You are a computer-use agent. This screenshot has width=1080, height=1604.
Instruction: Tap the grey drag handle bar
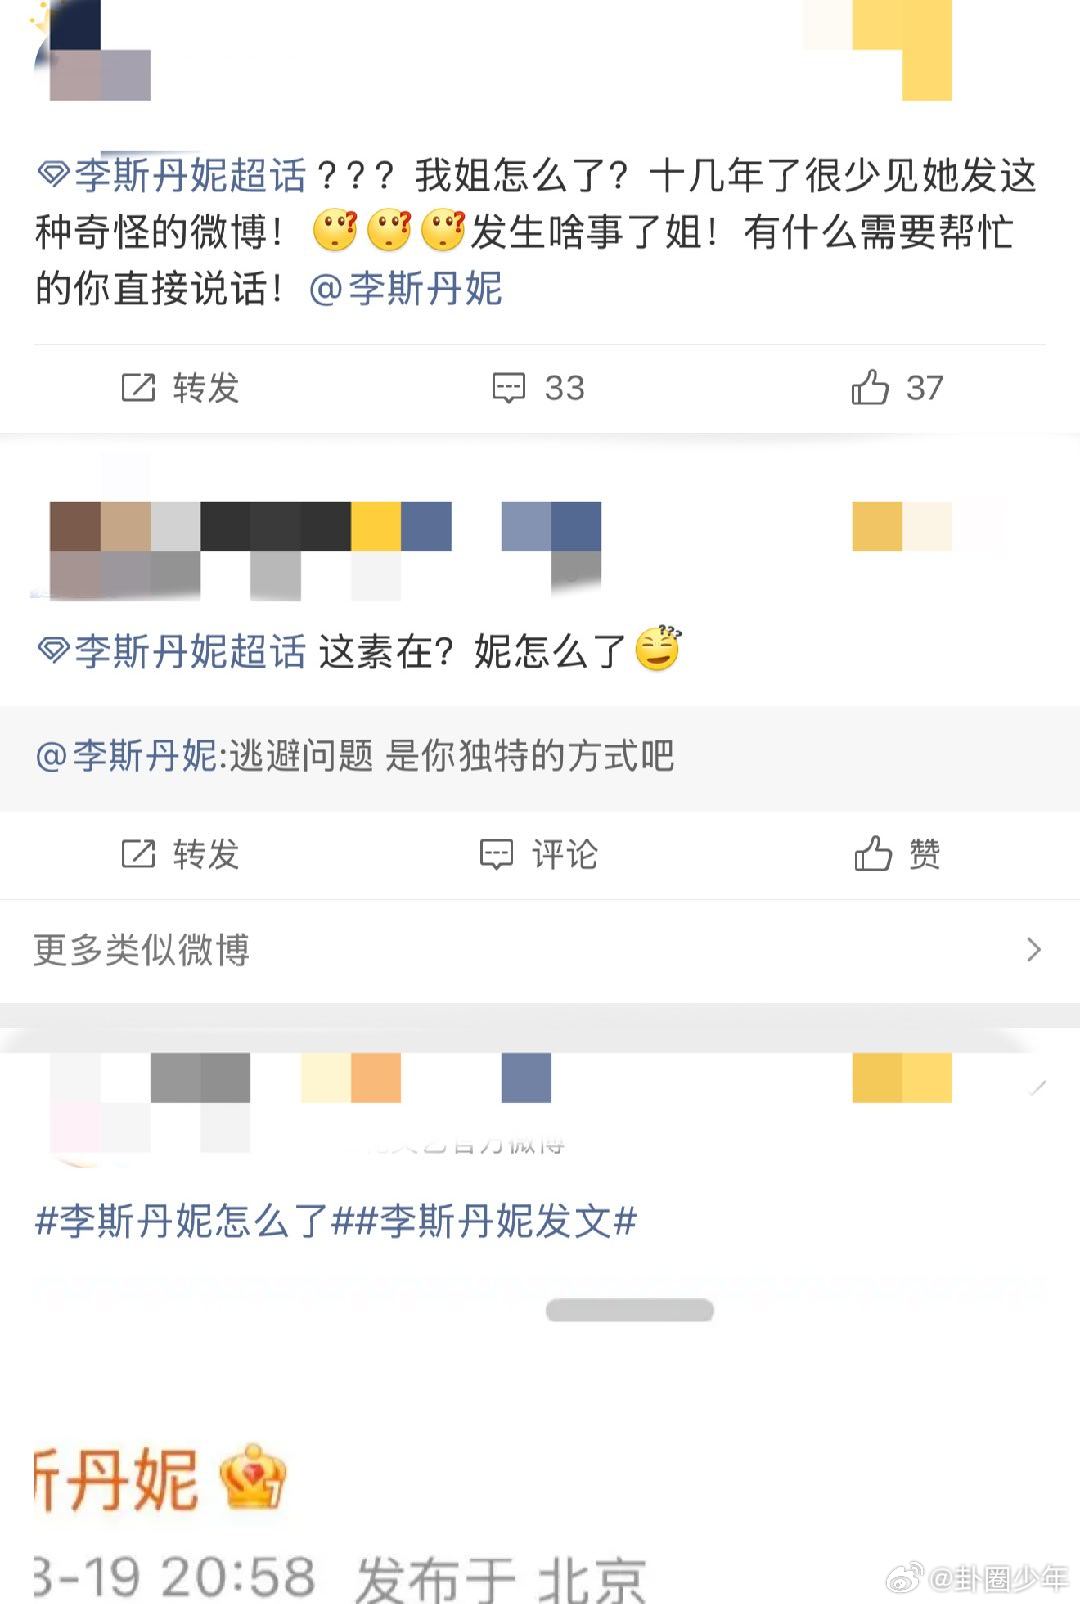click(630, 1310)
